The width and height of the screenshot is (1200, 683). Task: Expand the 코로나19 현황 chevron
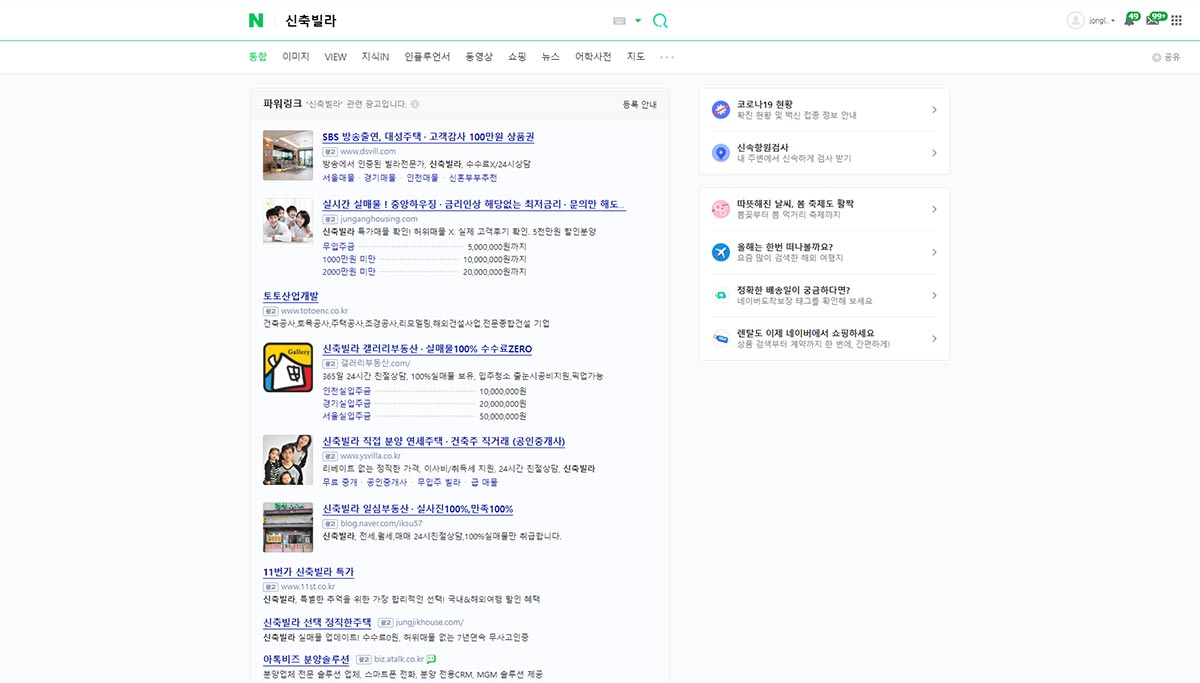click(x=934, y=109)
